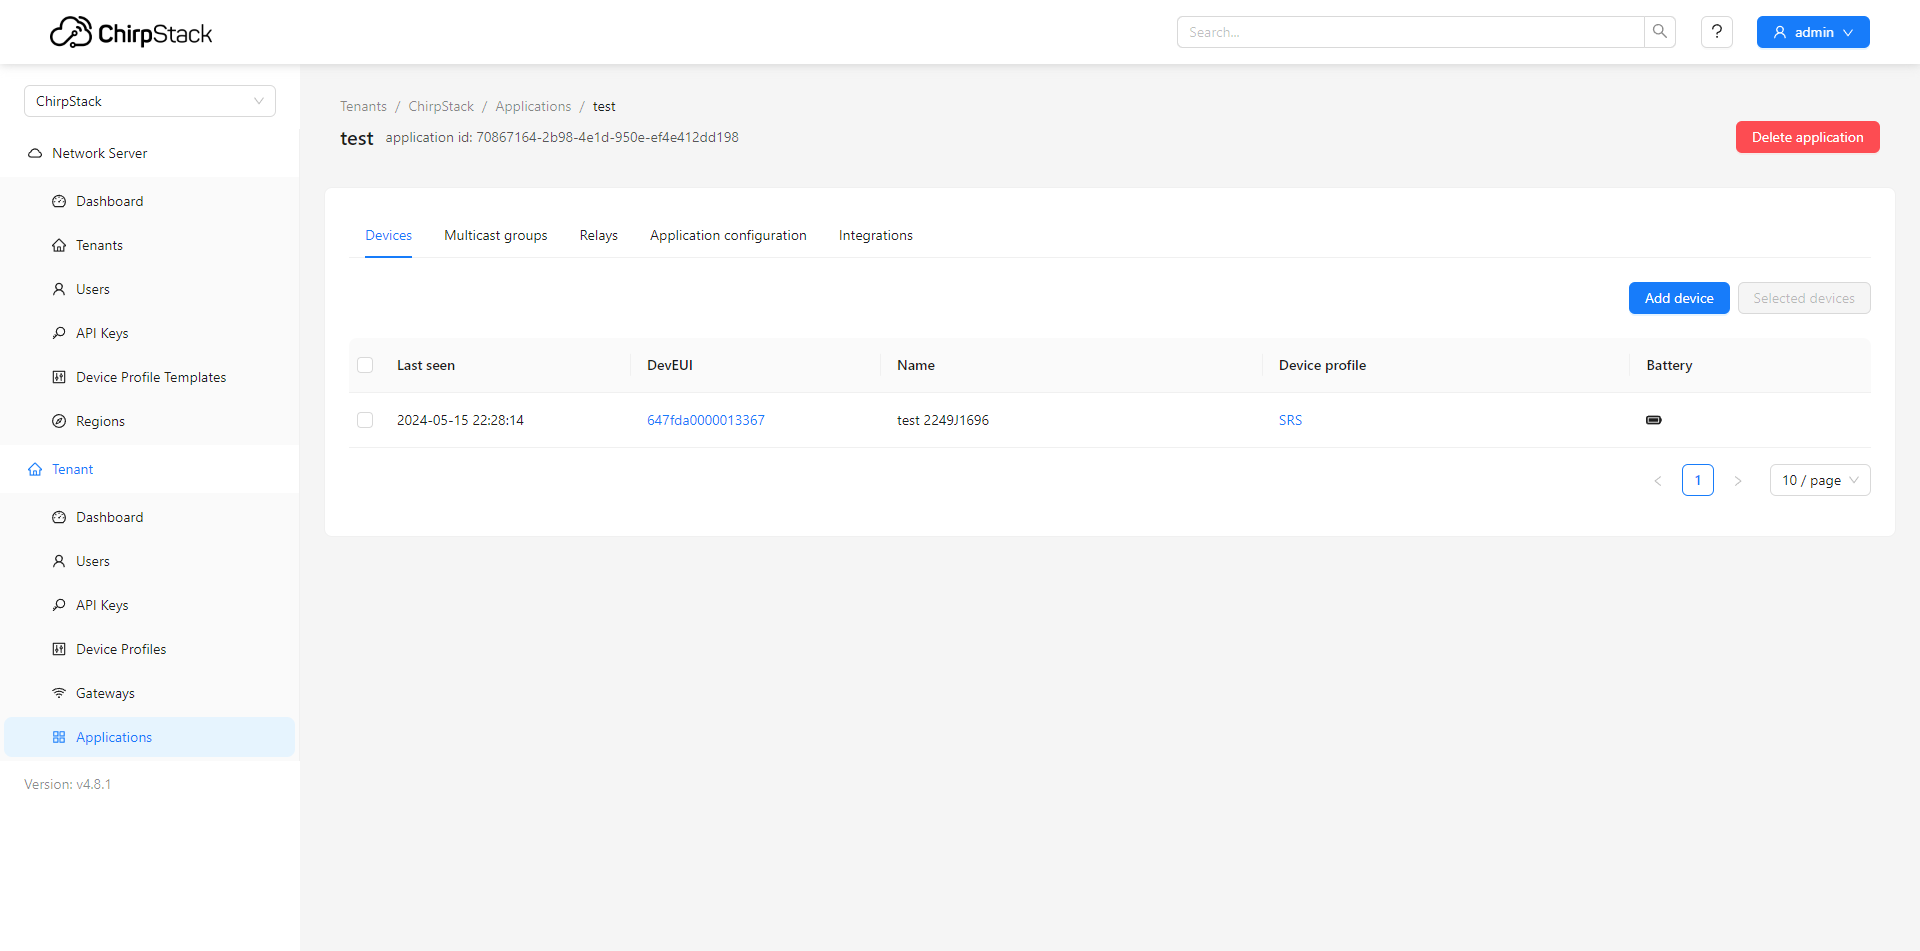The height and width of the screenshot is (951, 1920).
Task: Open the 10 / page size dropdown
Action: [x=1819, y=480]
